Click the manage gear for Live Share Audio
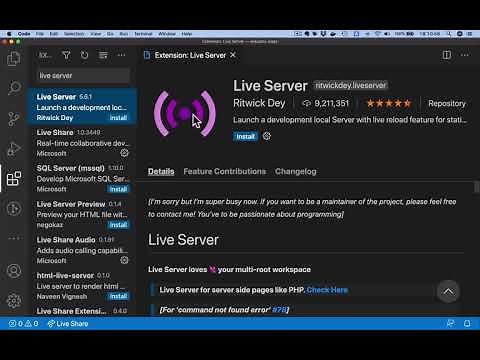 (124, 260)
